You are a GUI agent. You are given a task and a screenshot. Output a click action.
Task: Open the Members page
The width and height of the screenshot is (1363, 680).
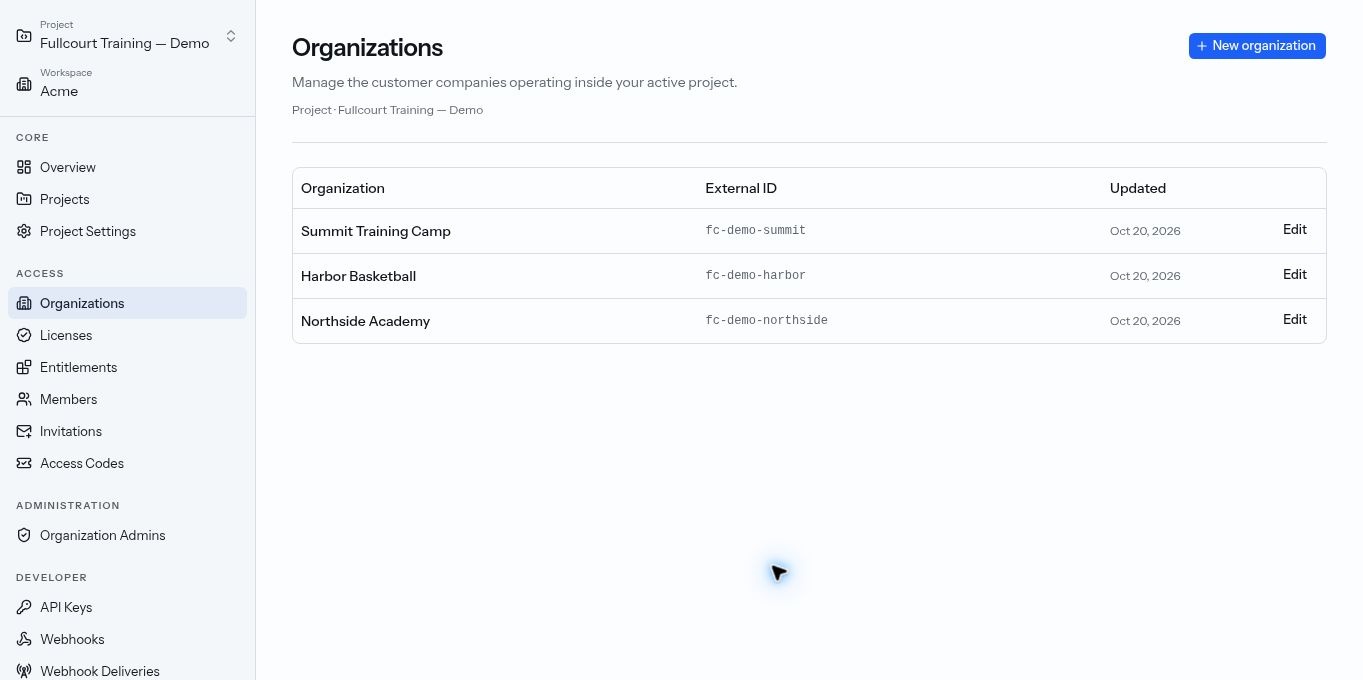[127, 399]
